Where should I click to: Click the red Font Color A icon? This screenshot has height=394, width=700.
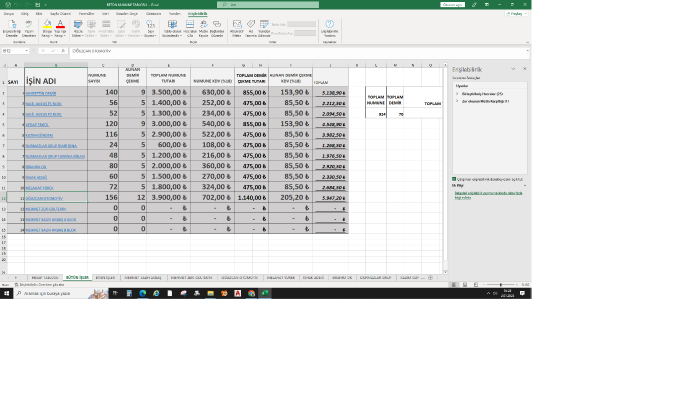pyautogui.click(x=60, y=25)
